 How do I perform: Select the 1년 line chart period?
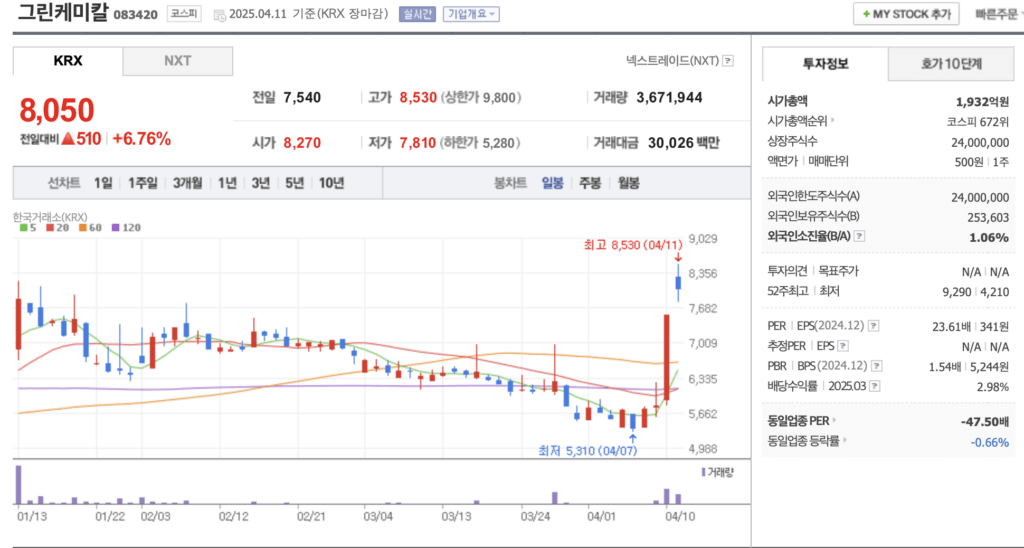click(x=227, y=183)
